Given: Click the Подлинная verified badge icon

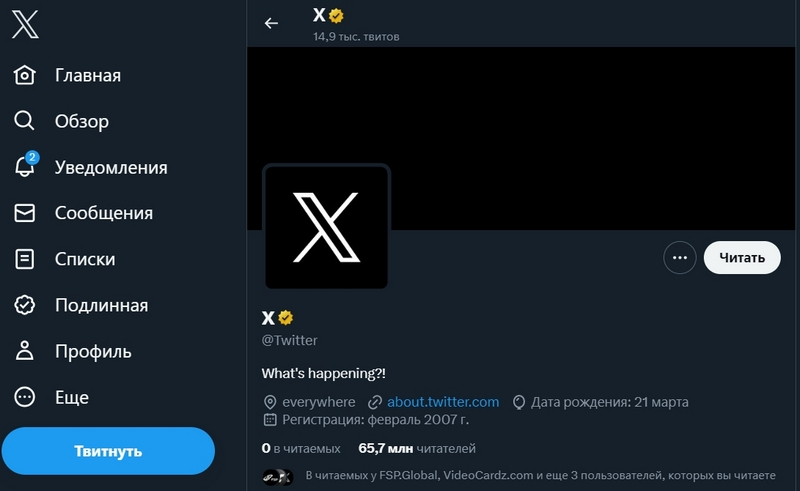Looking at the screenshot, I should (x=25, y=305).
